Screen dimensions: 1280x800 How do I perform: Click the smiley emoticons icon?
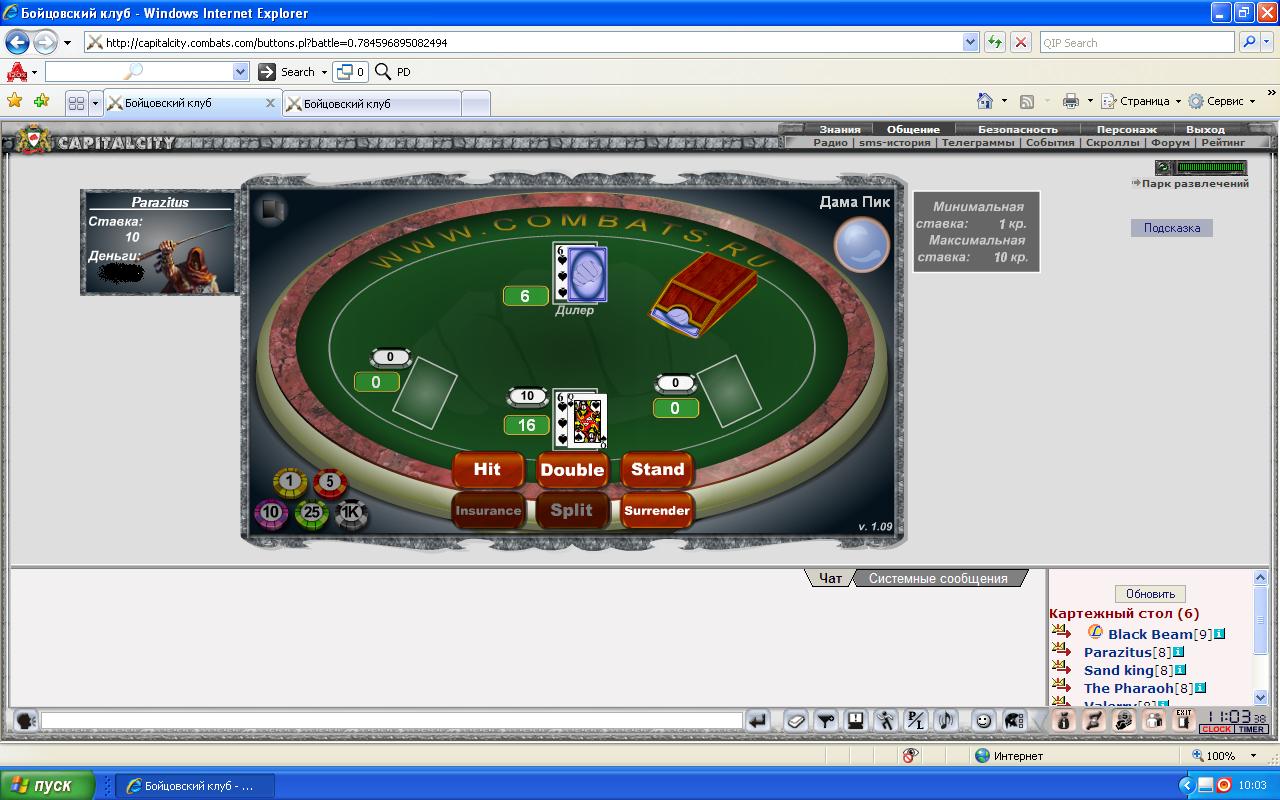coord(984,720)
